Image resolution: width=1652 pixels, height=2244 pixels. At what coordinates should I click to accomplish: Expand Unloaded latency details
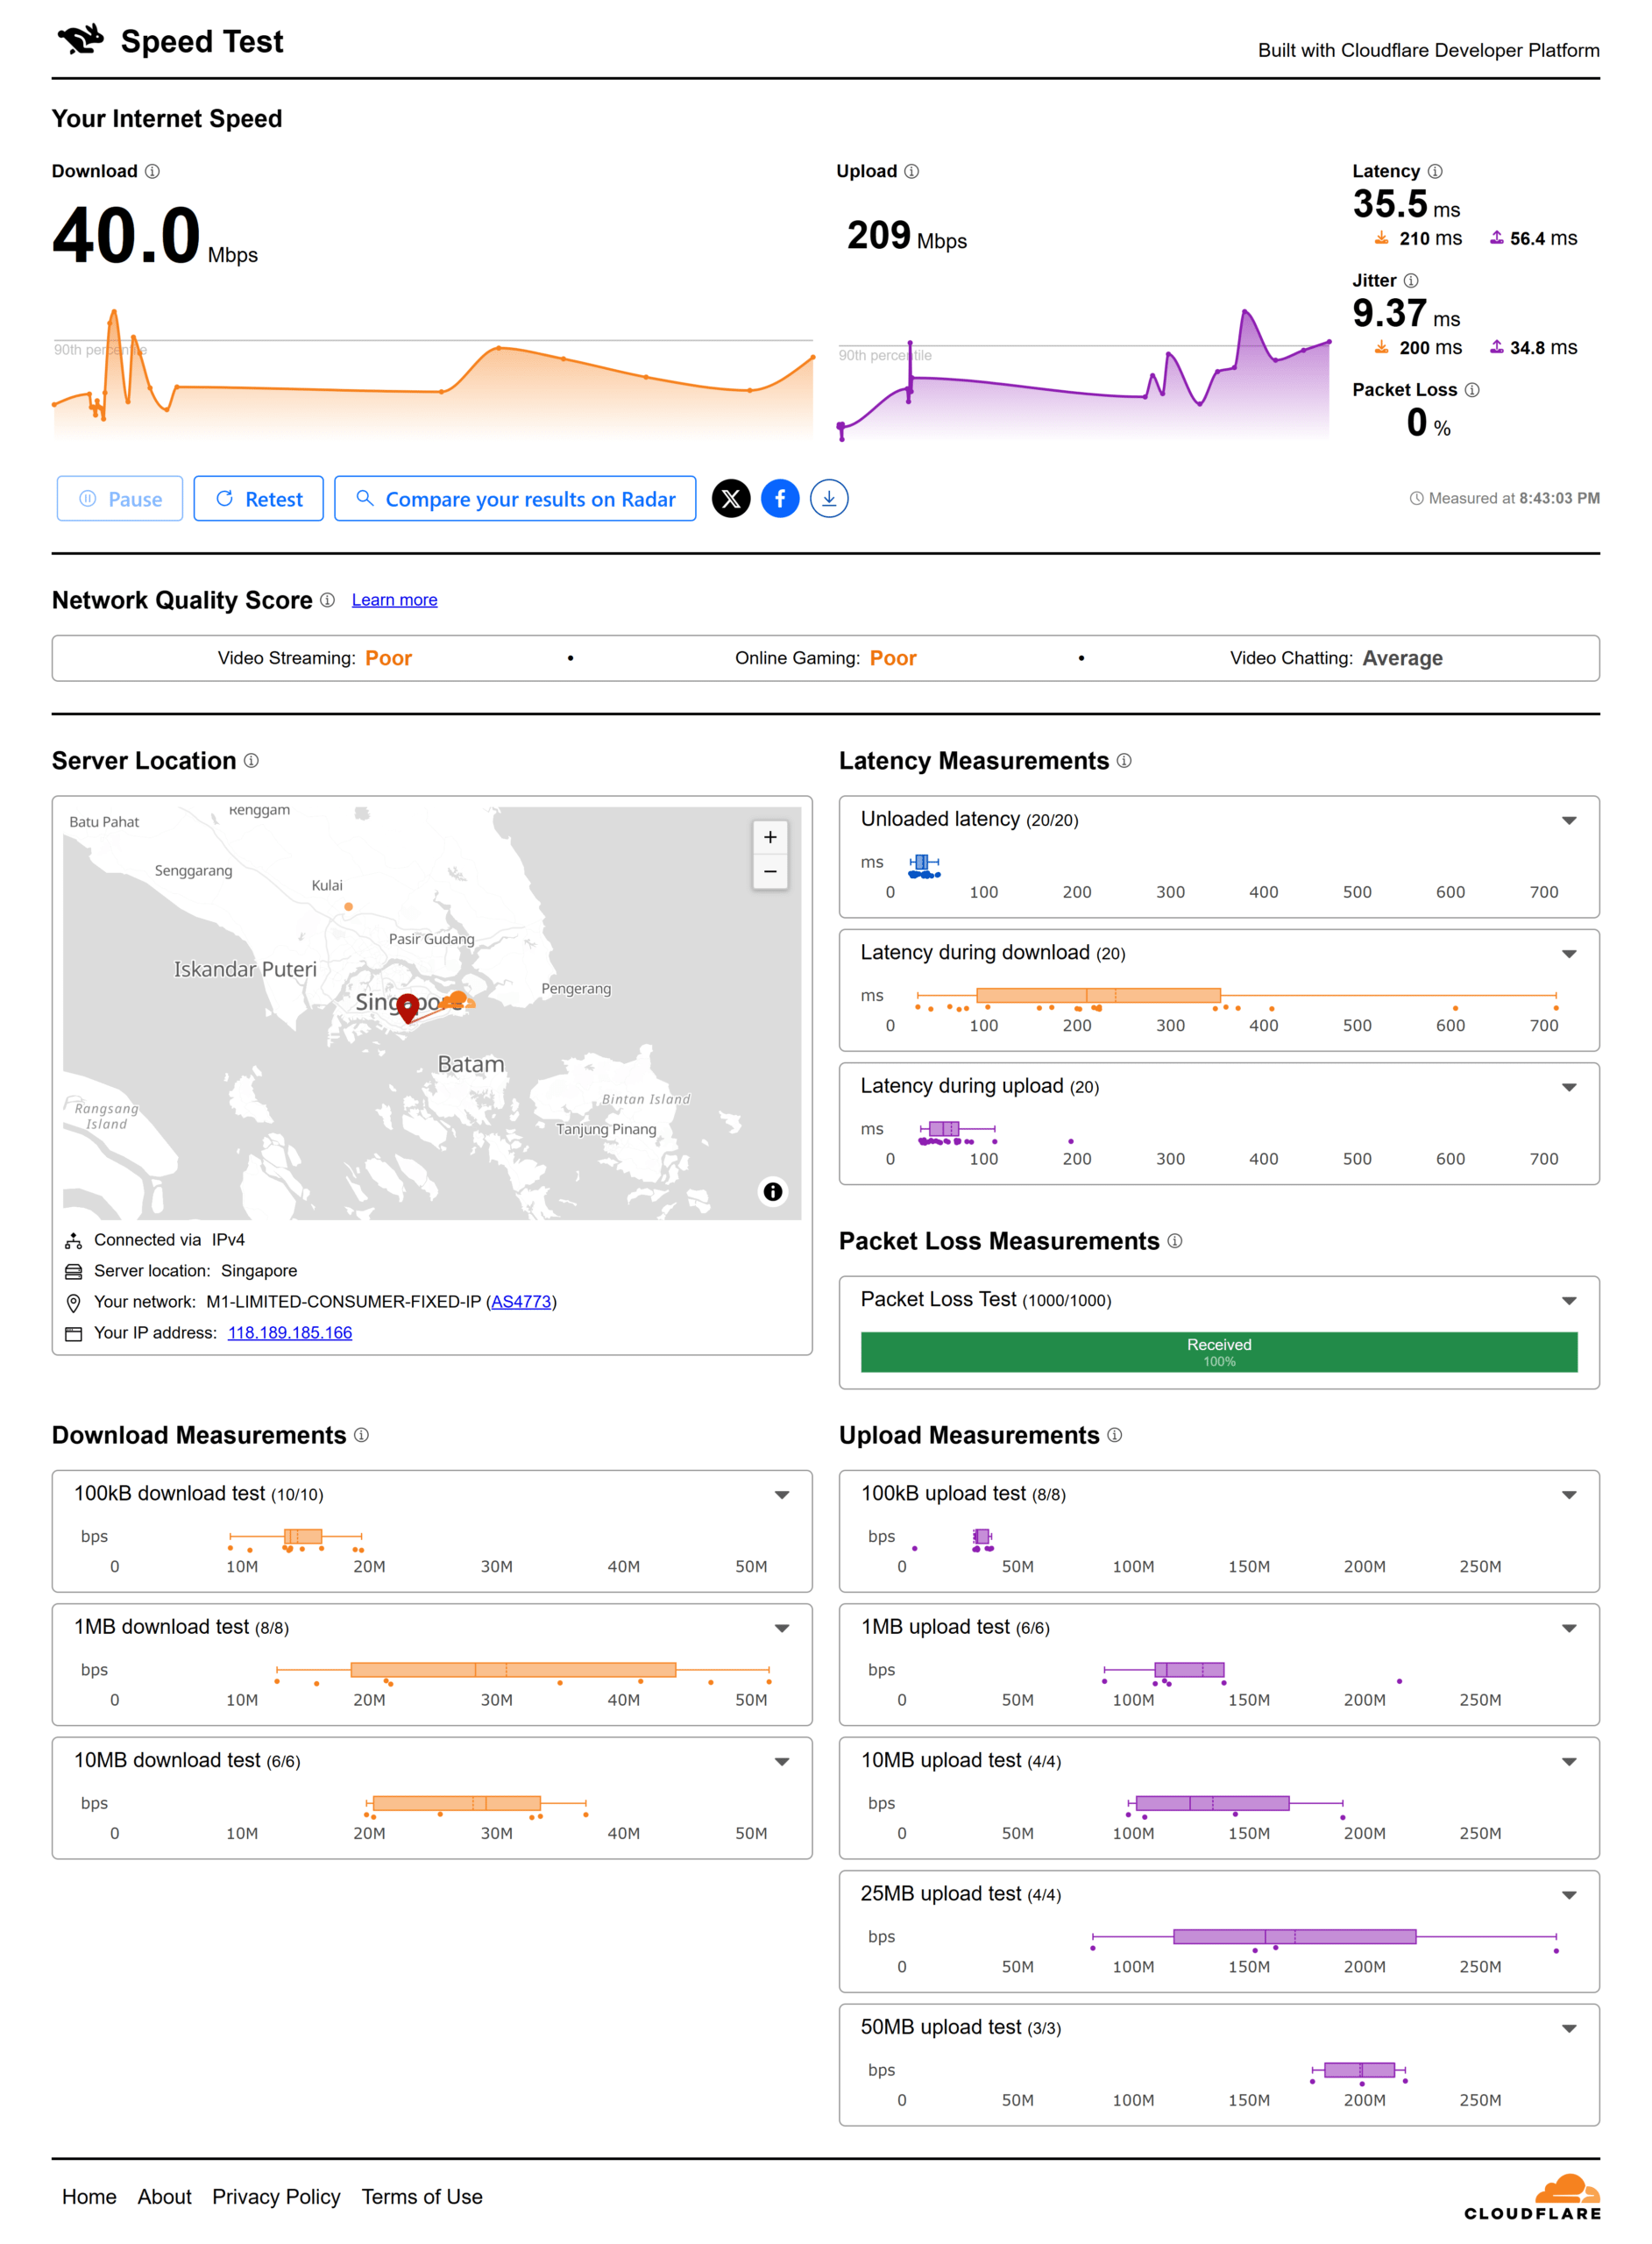click(1569, 820)
